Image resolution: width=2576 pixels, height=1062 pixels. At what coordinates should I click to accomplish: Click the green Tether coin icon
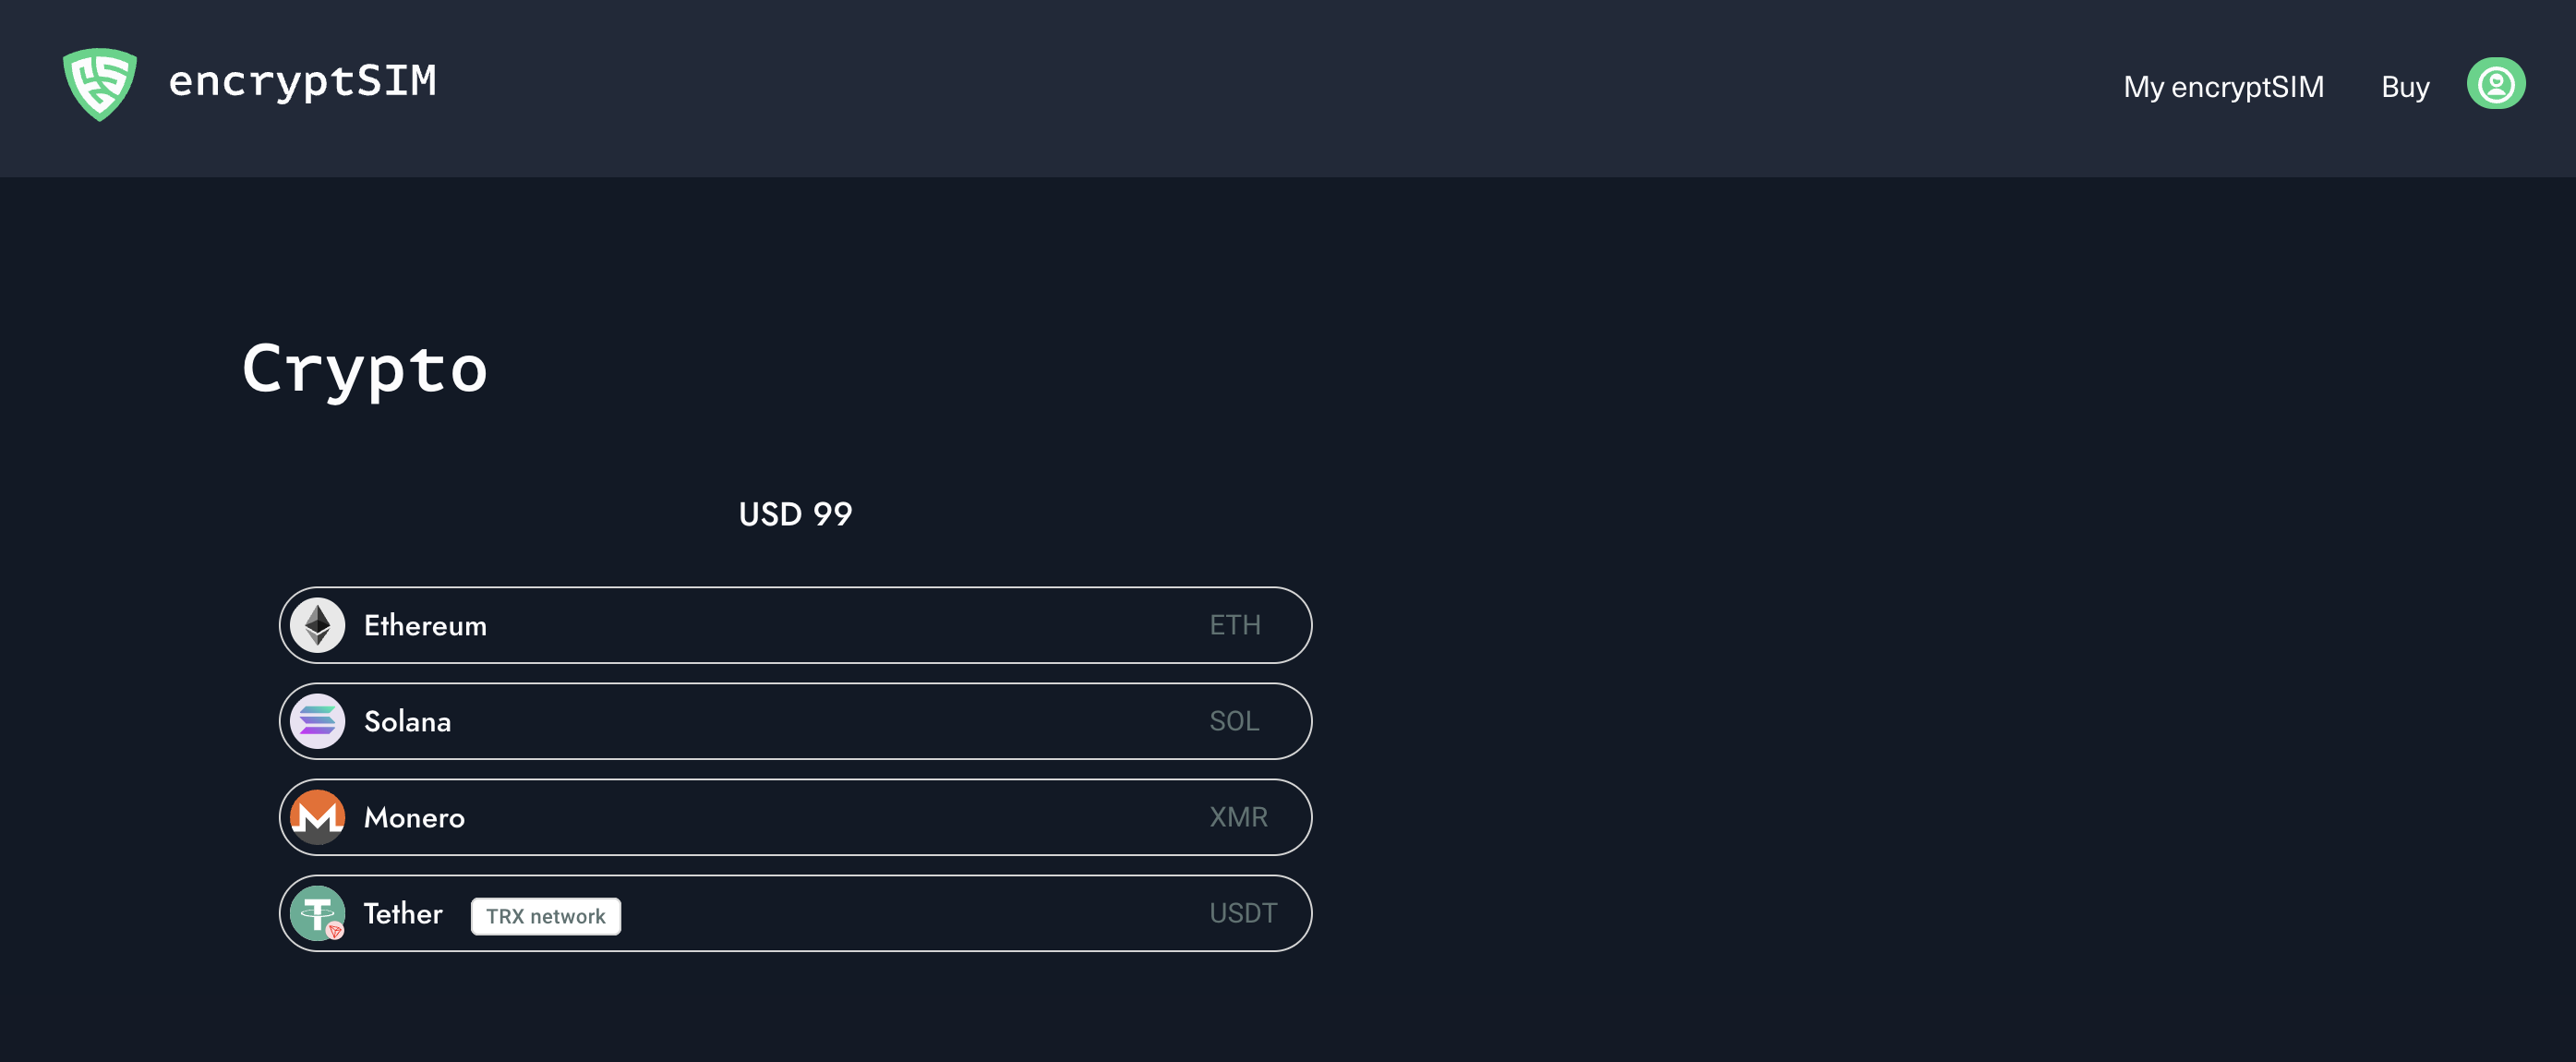pos(318,913)
